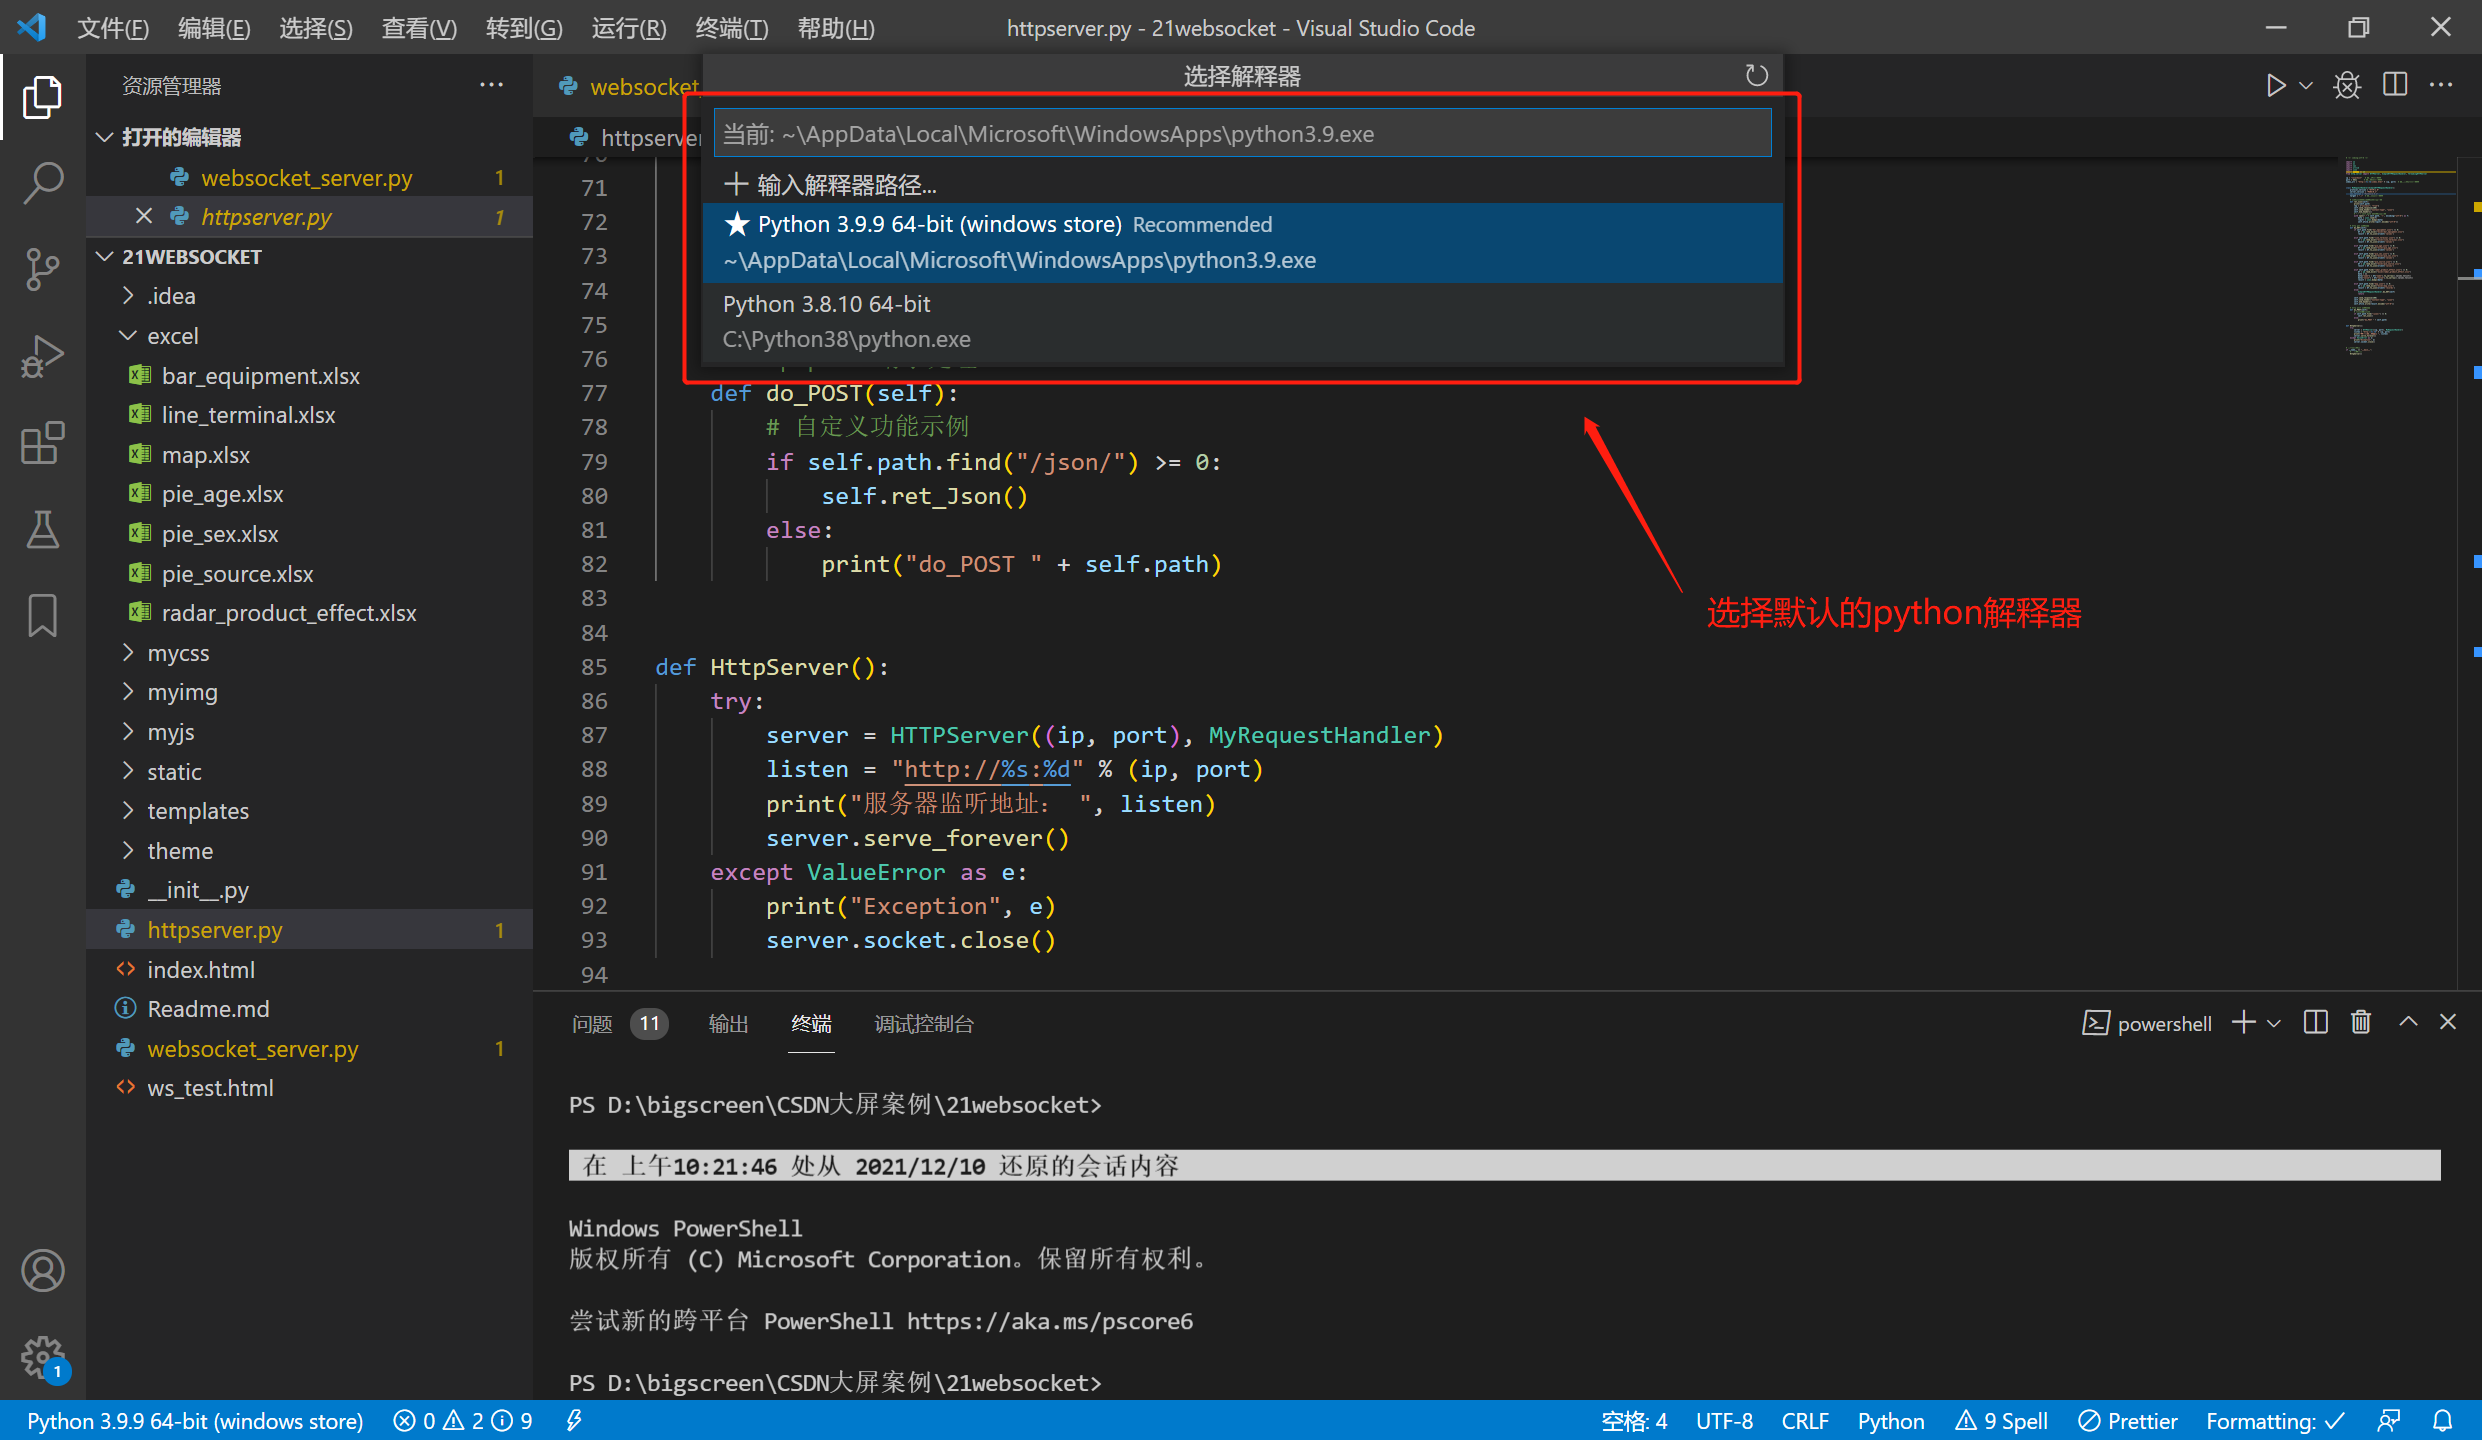Open the Search sidebar

click(42, 182)
